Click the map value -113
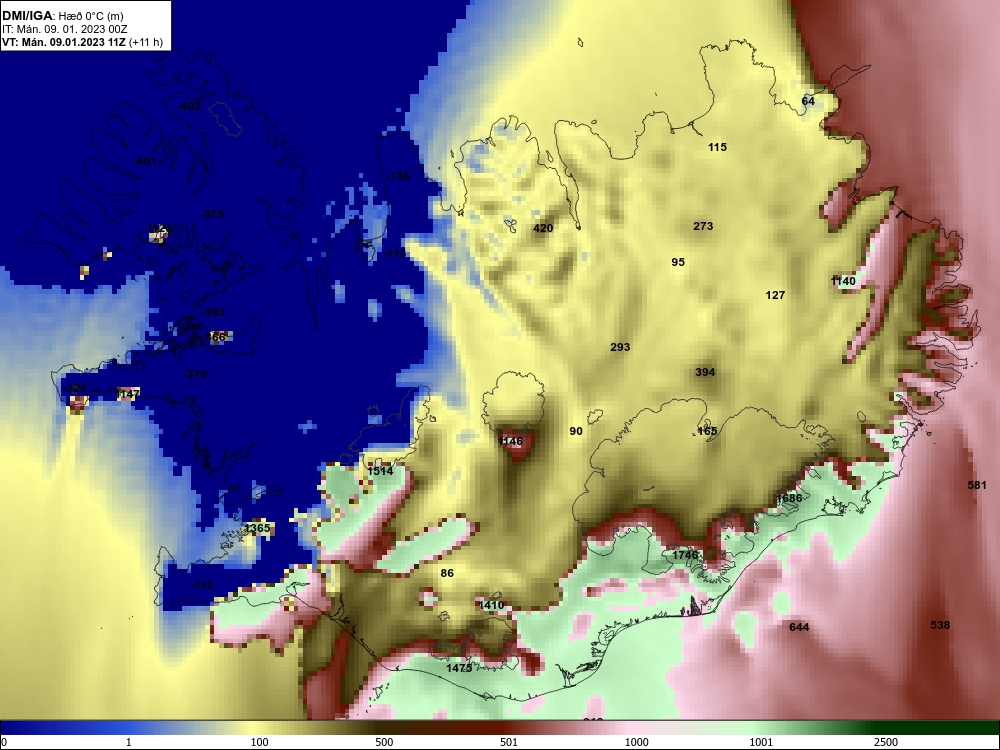This screenshot has width=1000, height=750. [395, 253]
